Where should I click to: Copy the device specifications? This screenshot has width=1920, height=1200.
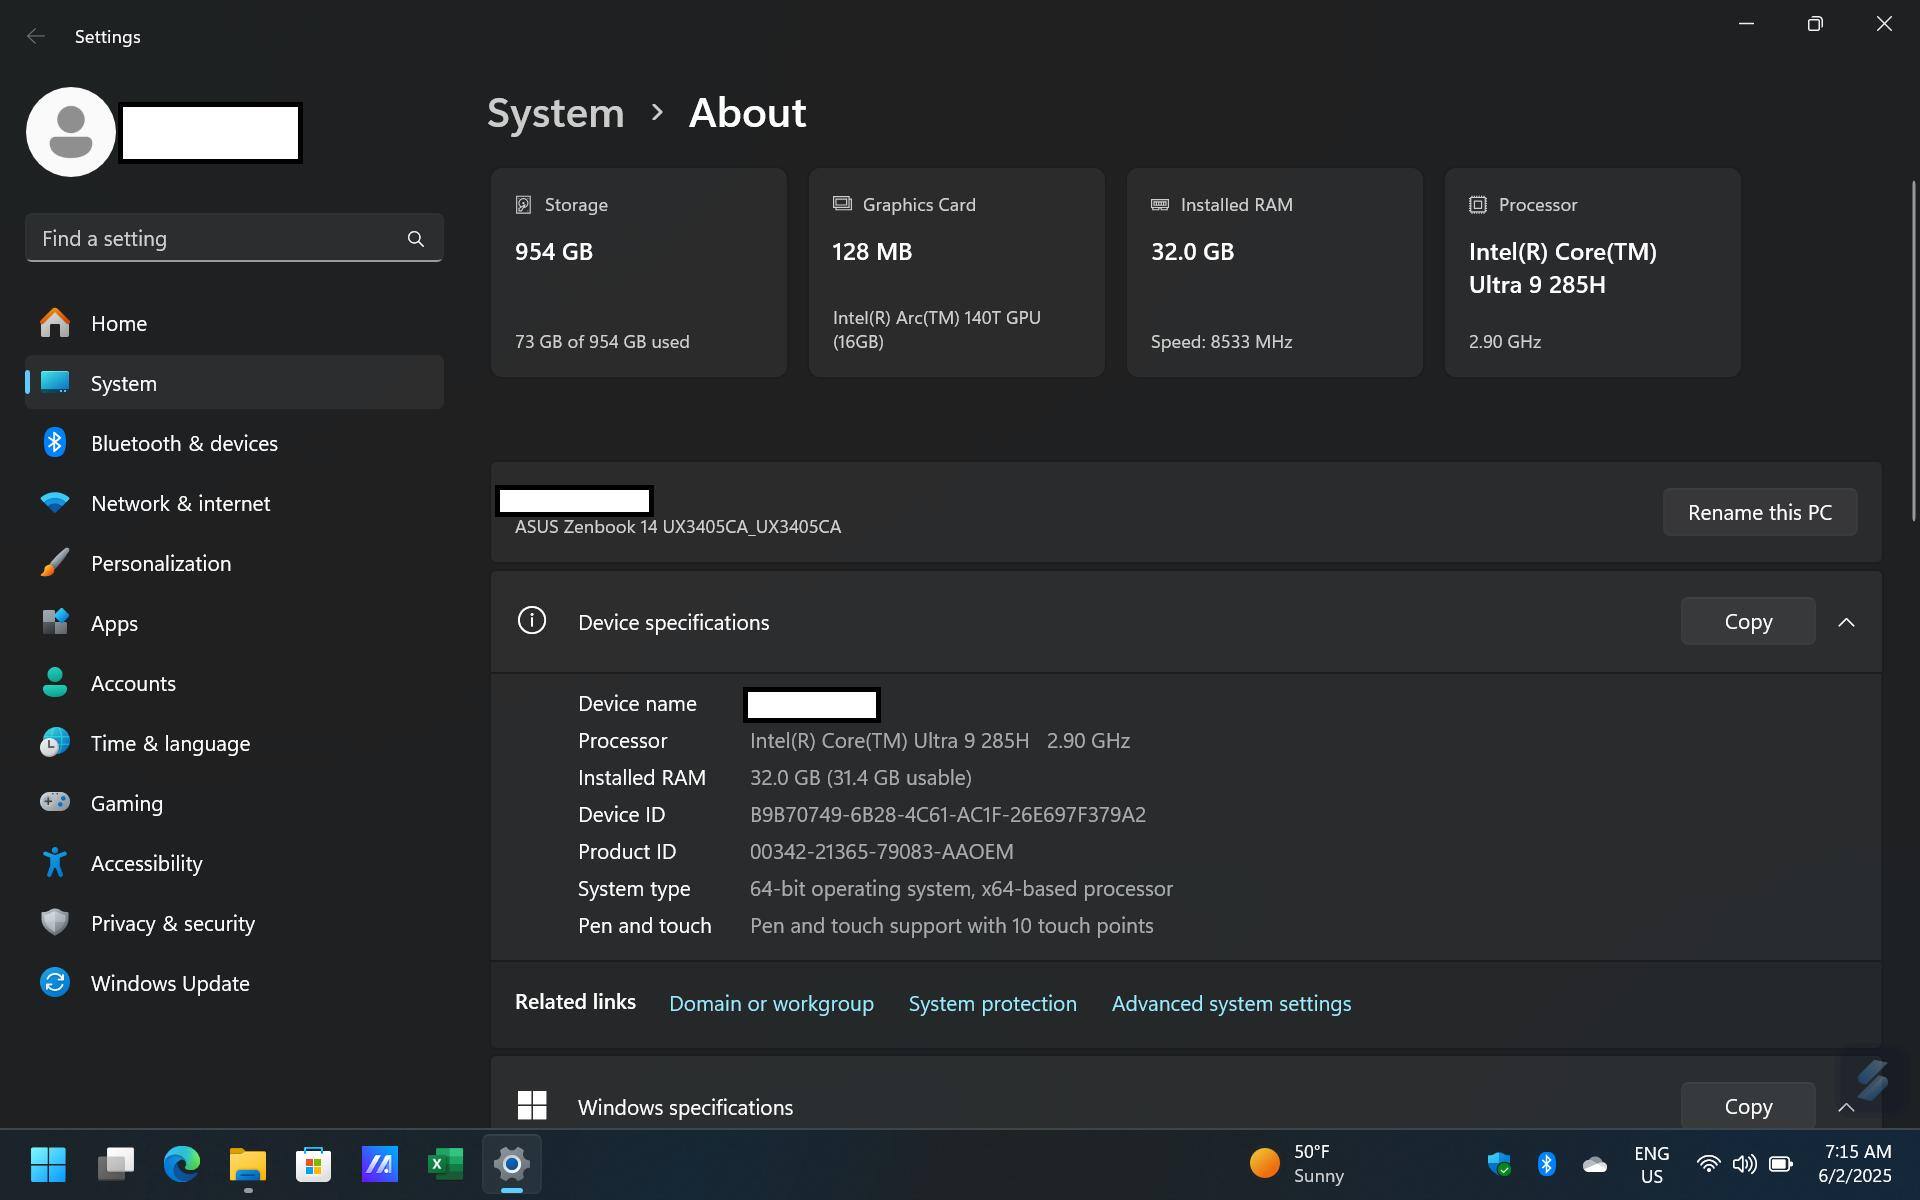1747,622
